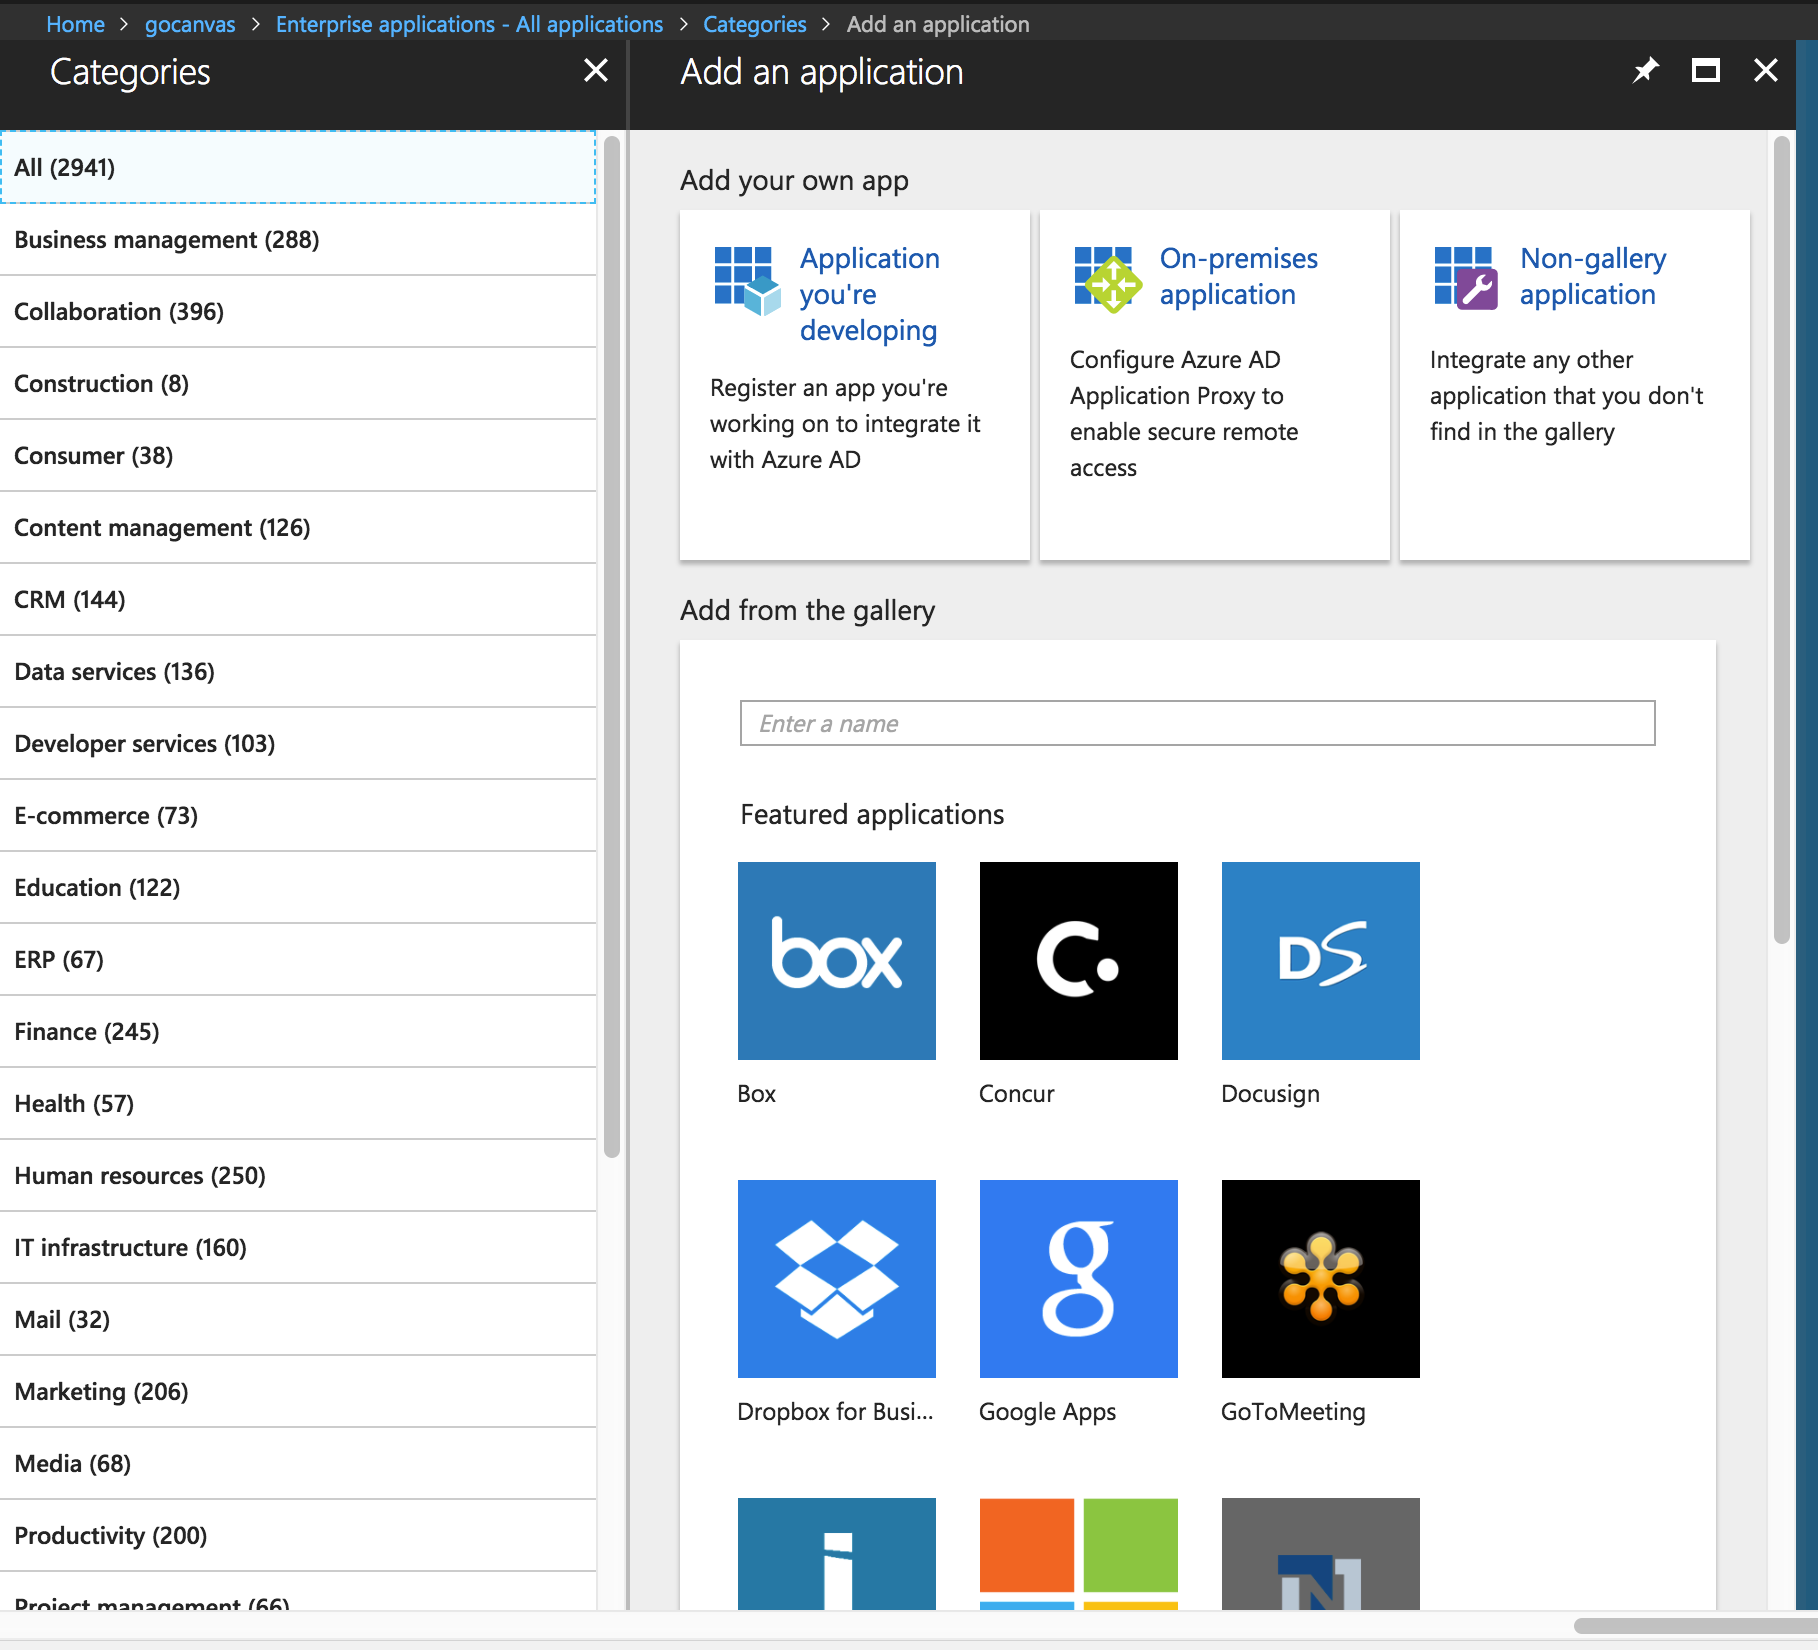Click the Categories list vertical scrollbar

point(612,647)
